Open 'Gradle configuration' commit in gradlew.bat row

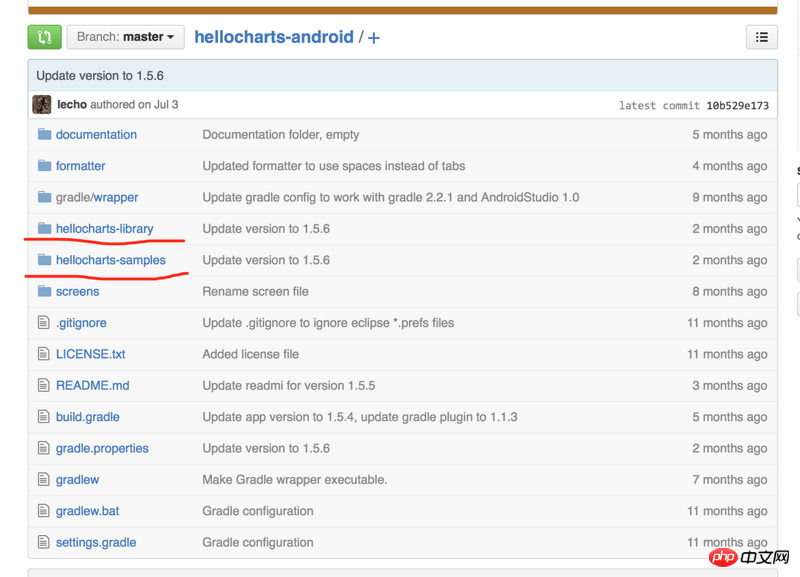pyautogui.click(x=258, y=511)
